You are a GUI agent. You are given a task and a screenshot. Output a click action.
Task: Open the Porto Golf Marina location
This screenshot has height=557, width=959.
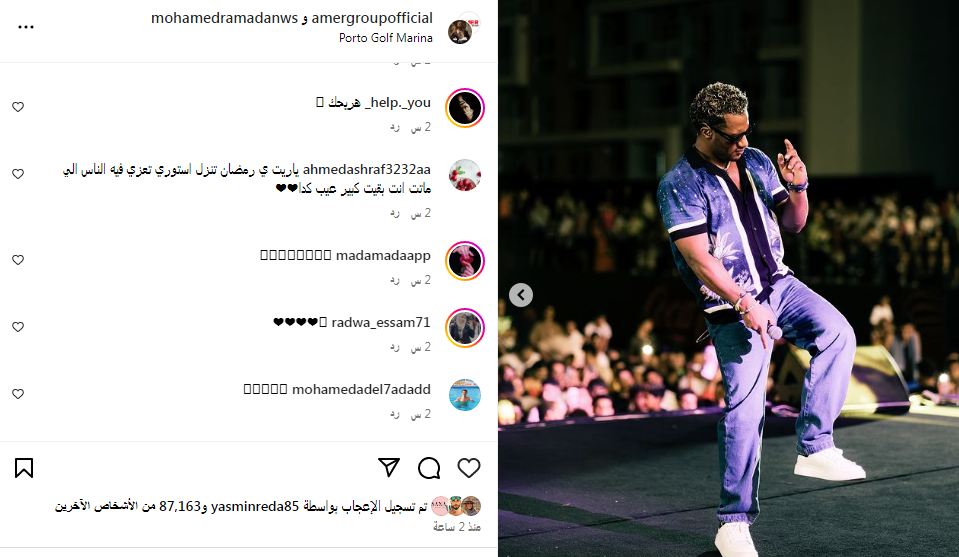click(385, 38)
